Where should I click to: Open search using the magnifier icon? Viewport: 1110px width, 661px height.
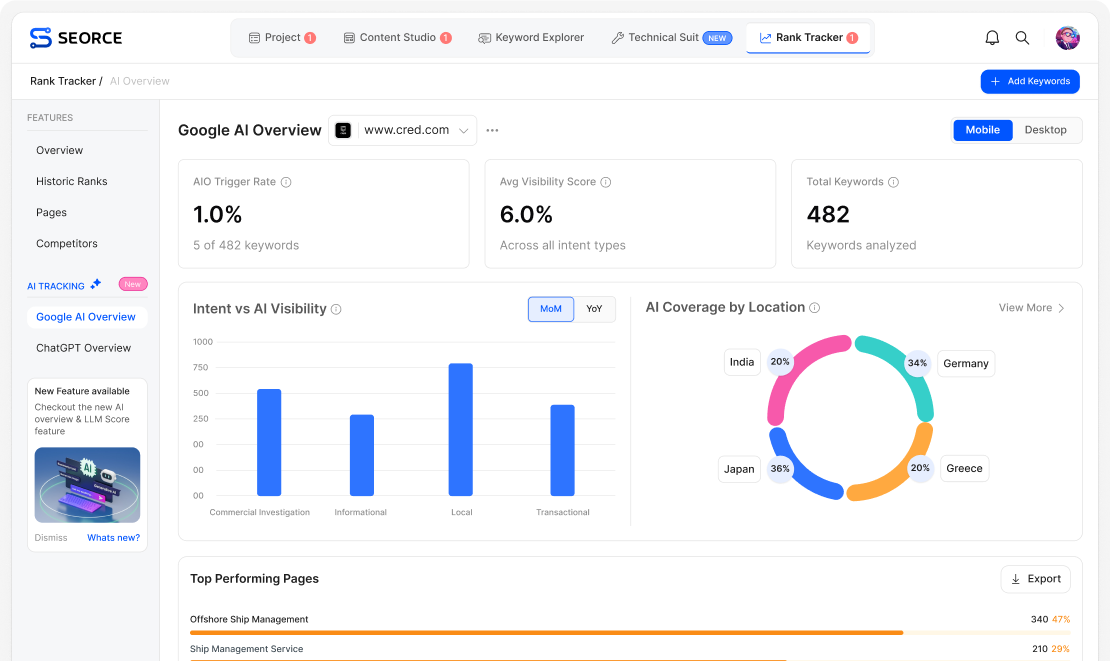(x=1022, y=37)
